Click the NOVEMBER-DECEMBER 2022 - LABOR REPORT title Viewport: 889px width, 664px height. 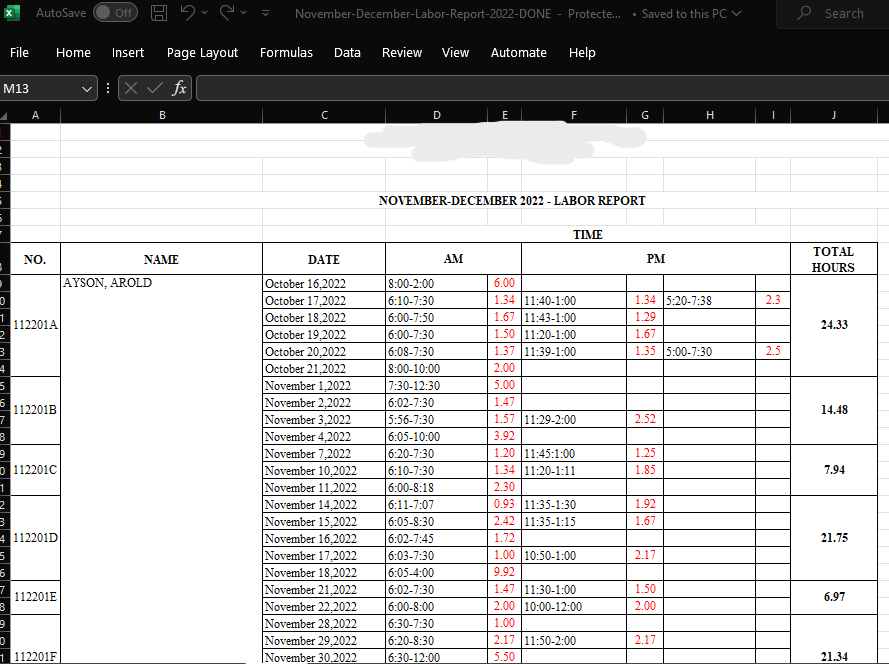point(512,201)
